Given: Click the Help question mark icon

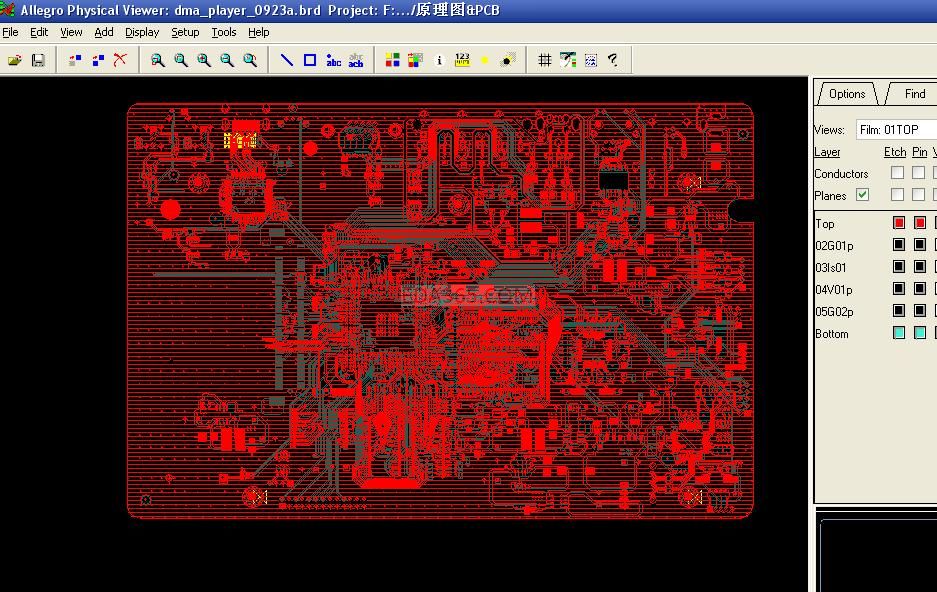Looking at the screenshot, I should [613, 60].
